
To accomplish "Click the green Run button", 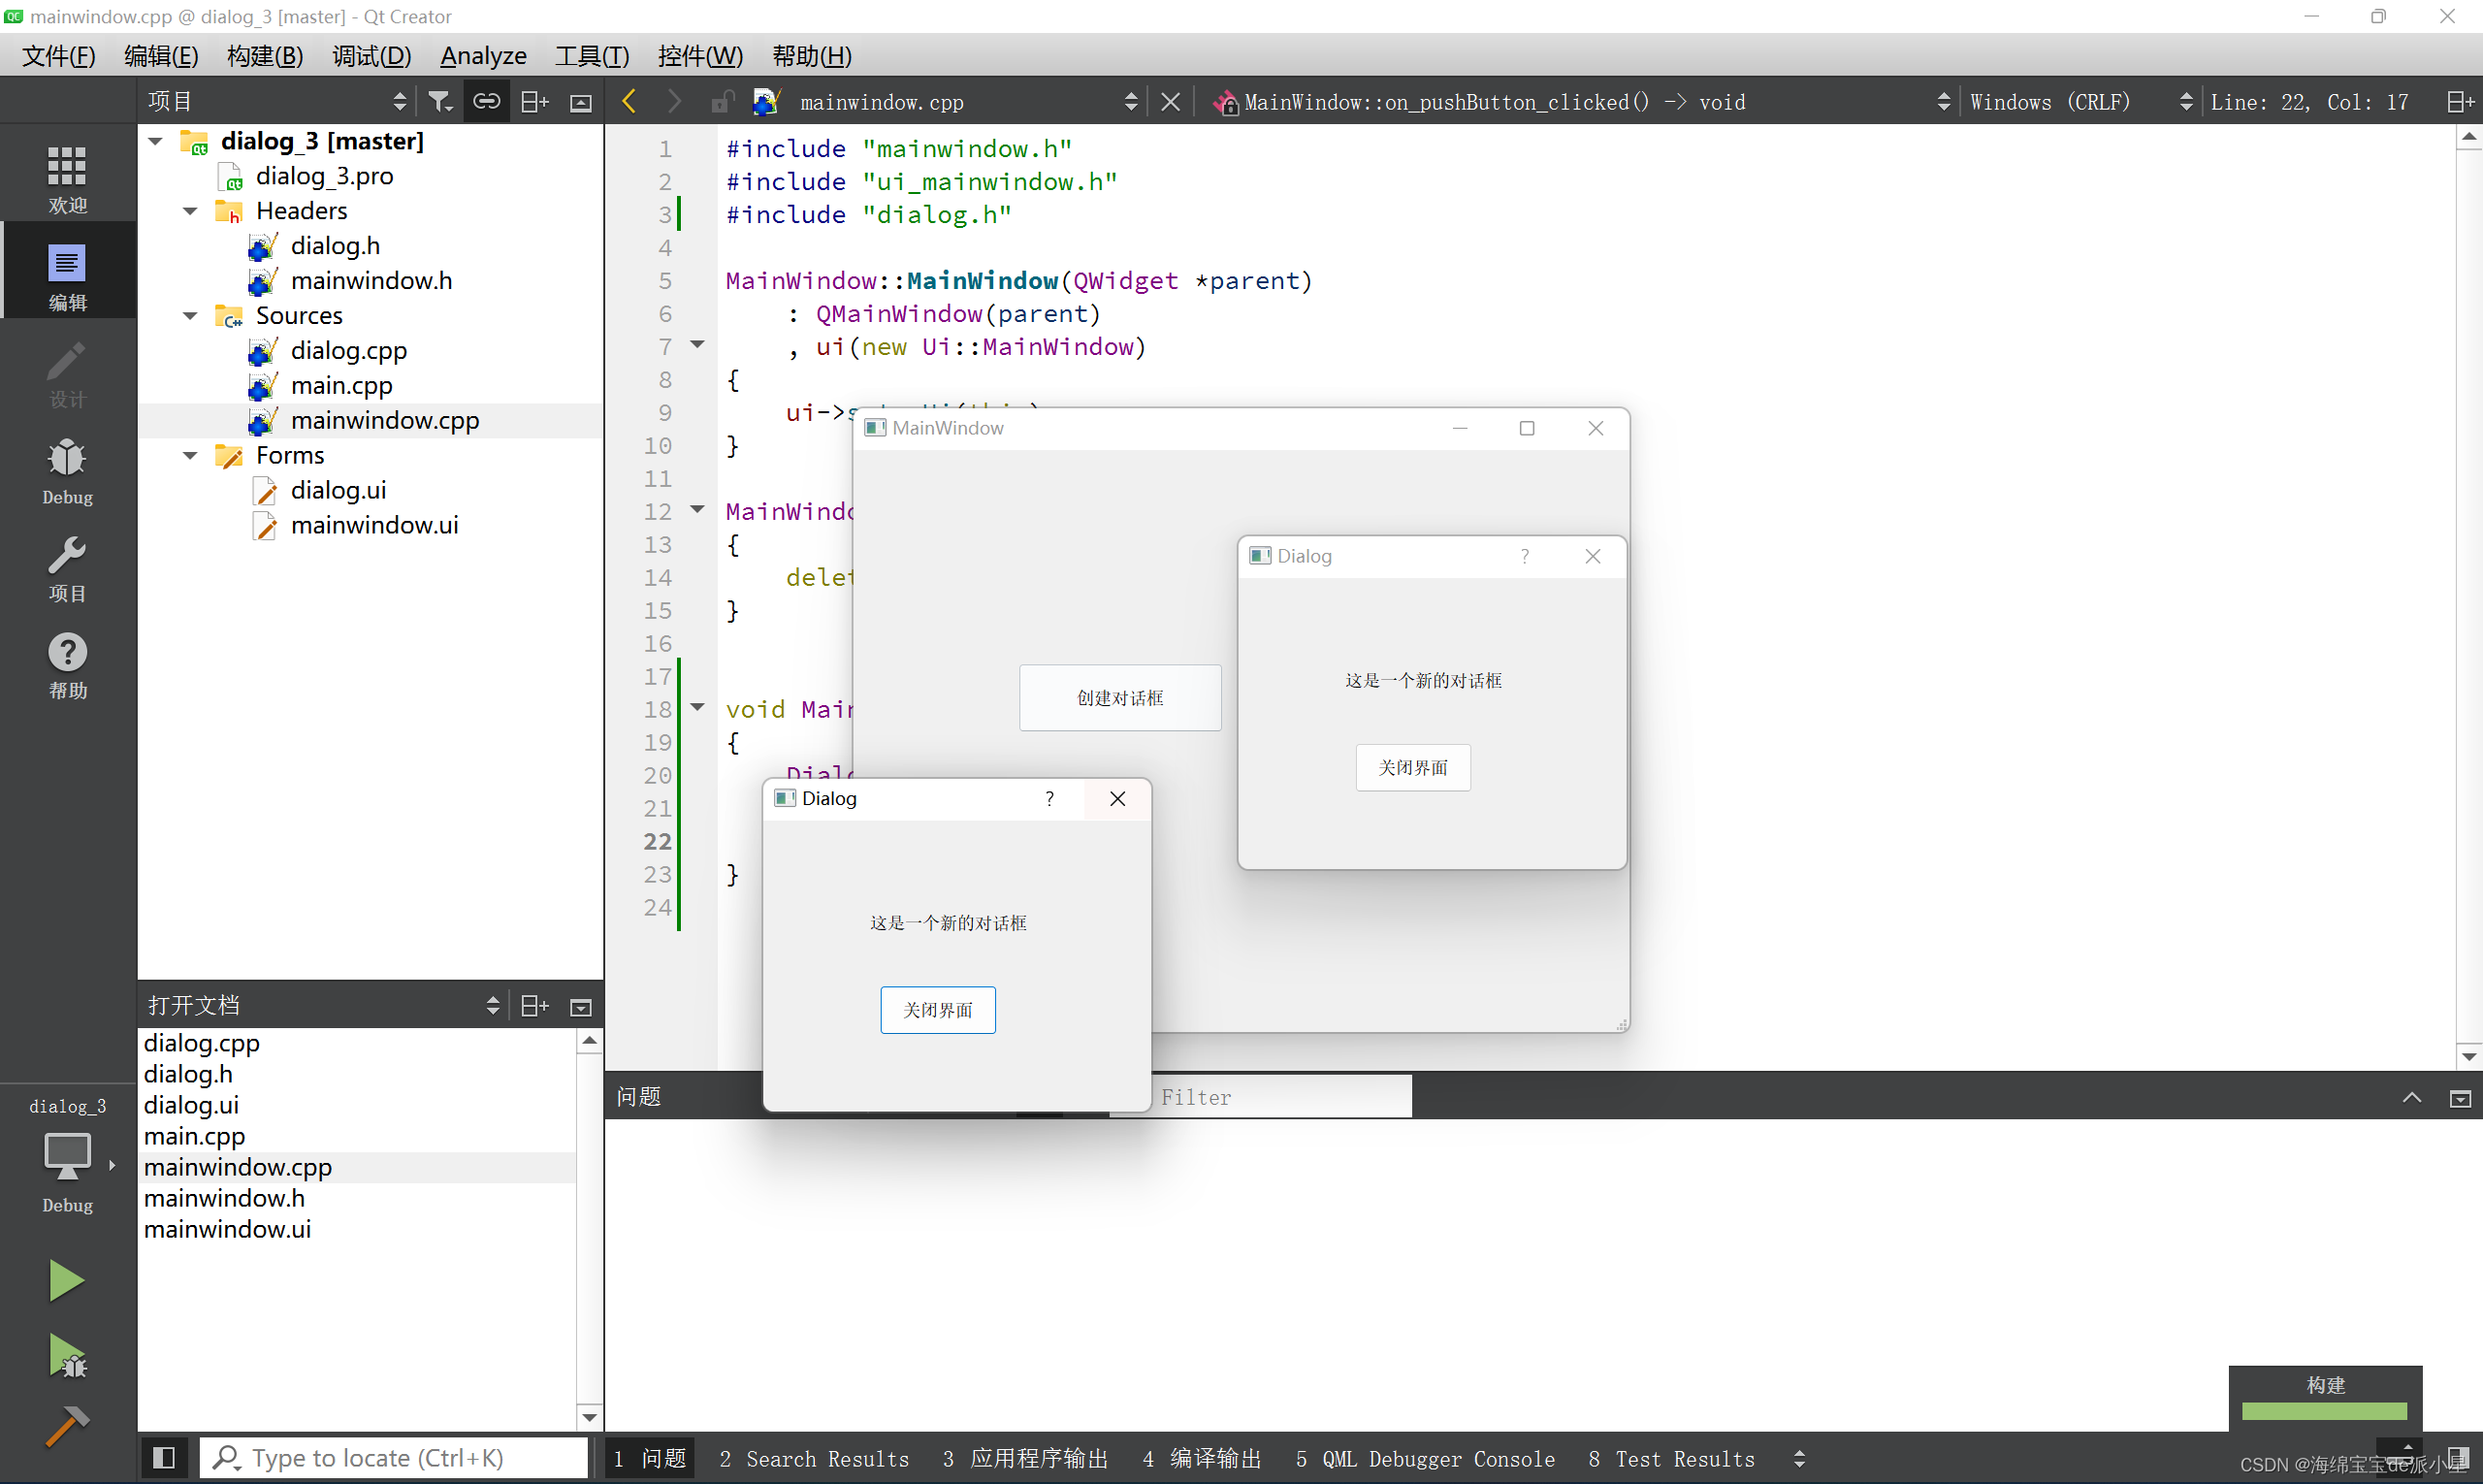I will (66, 1280).
